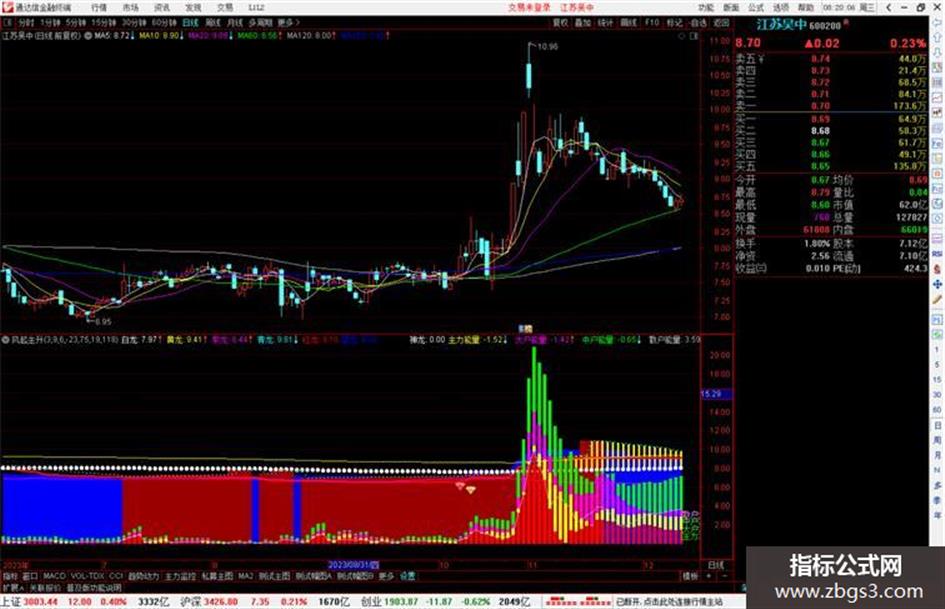Open 风起生升 indicator settings circle icon
Viewport: 945px width, 609px height.
5,340
